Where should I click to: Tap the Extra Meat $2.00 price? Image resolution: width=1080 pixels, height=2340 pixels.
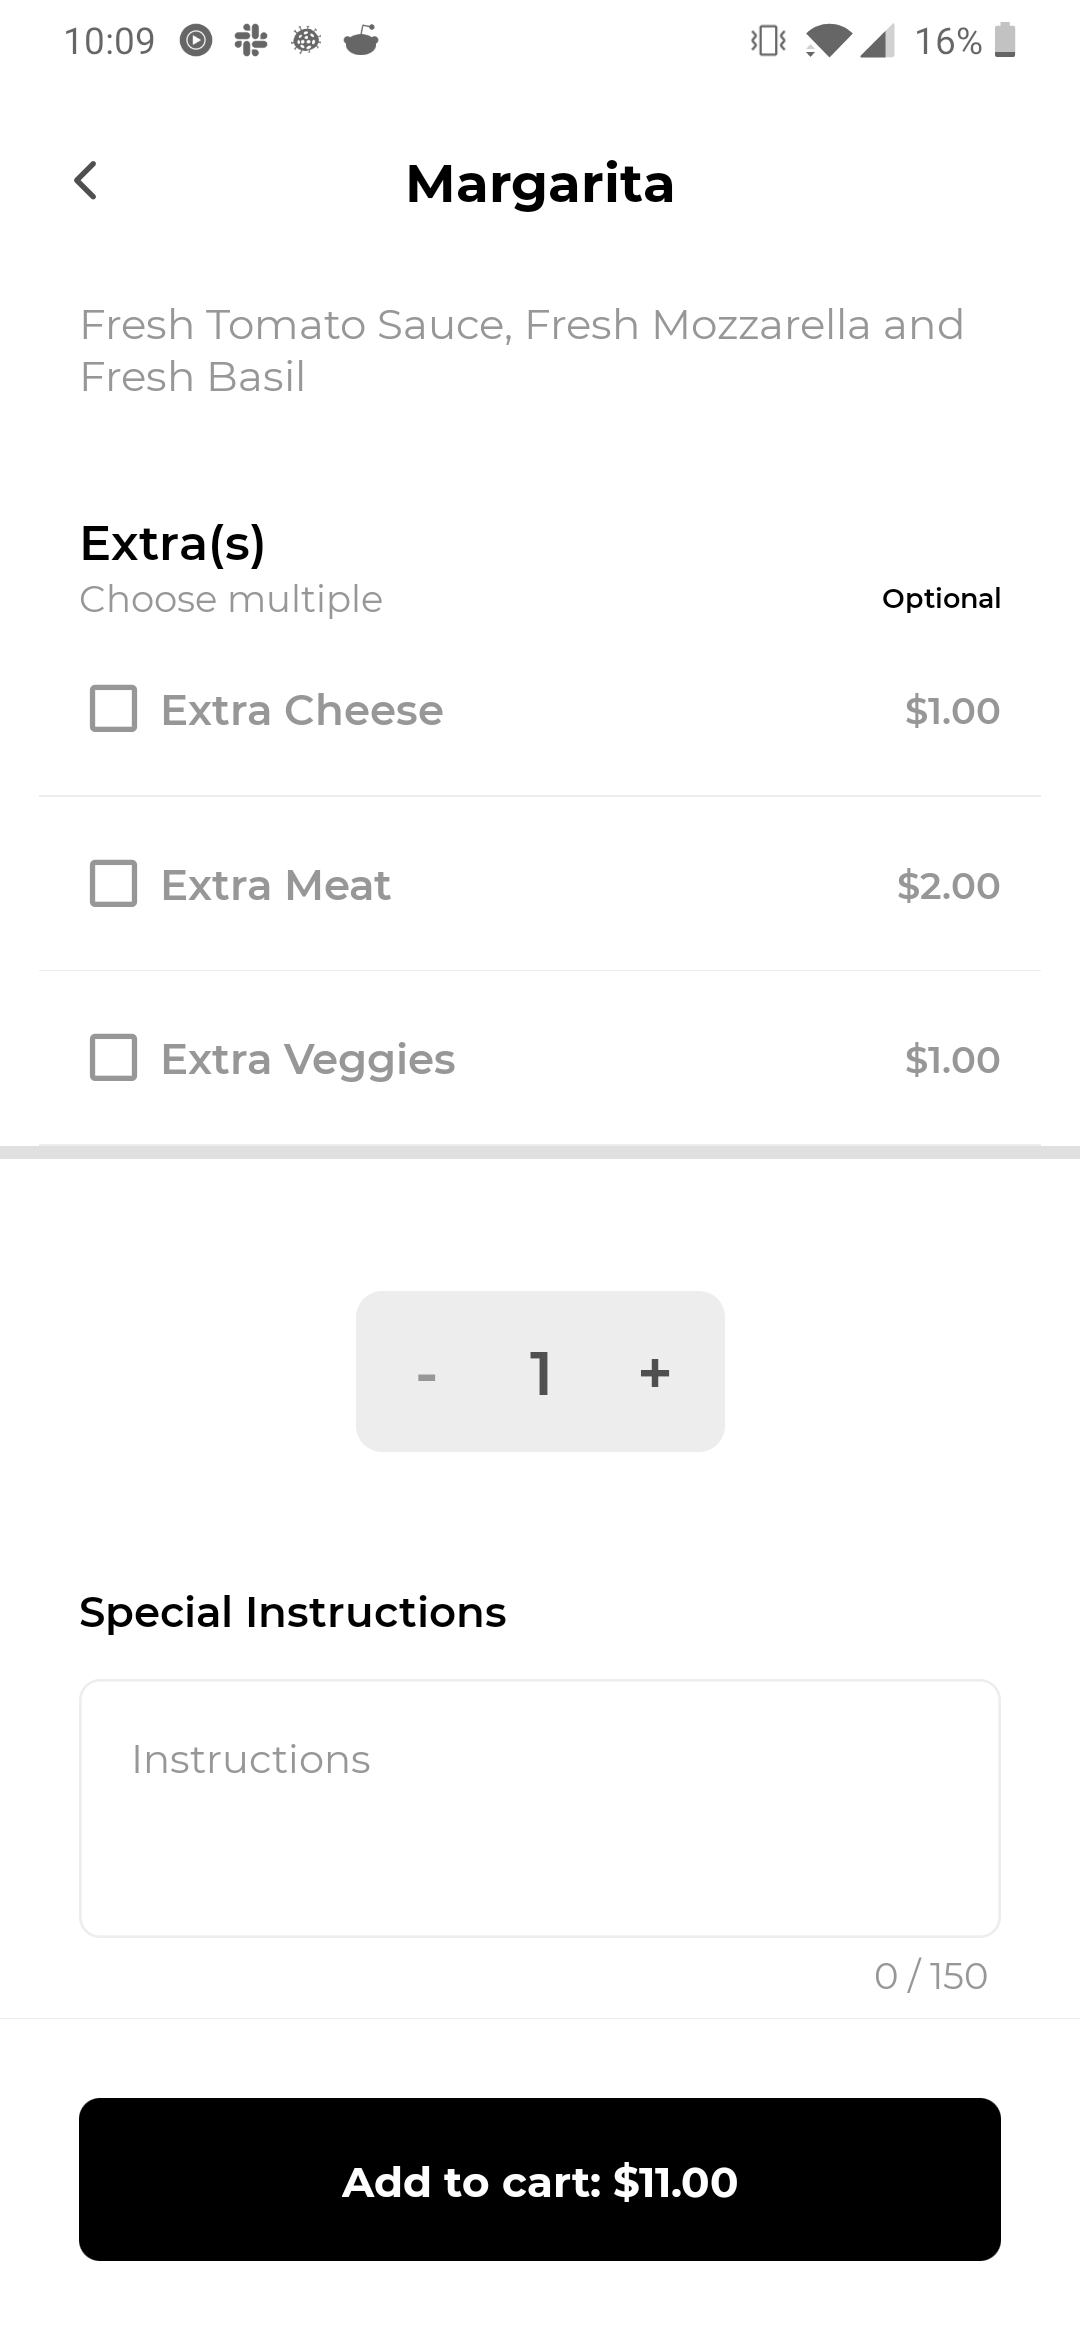coord(948,886)
